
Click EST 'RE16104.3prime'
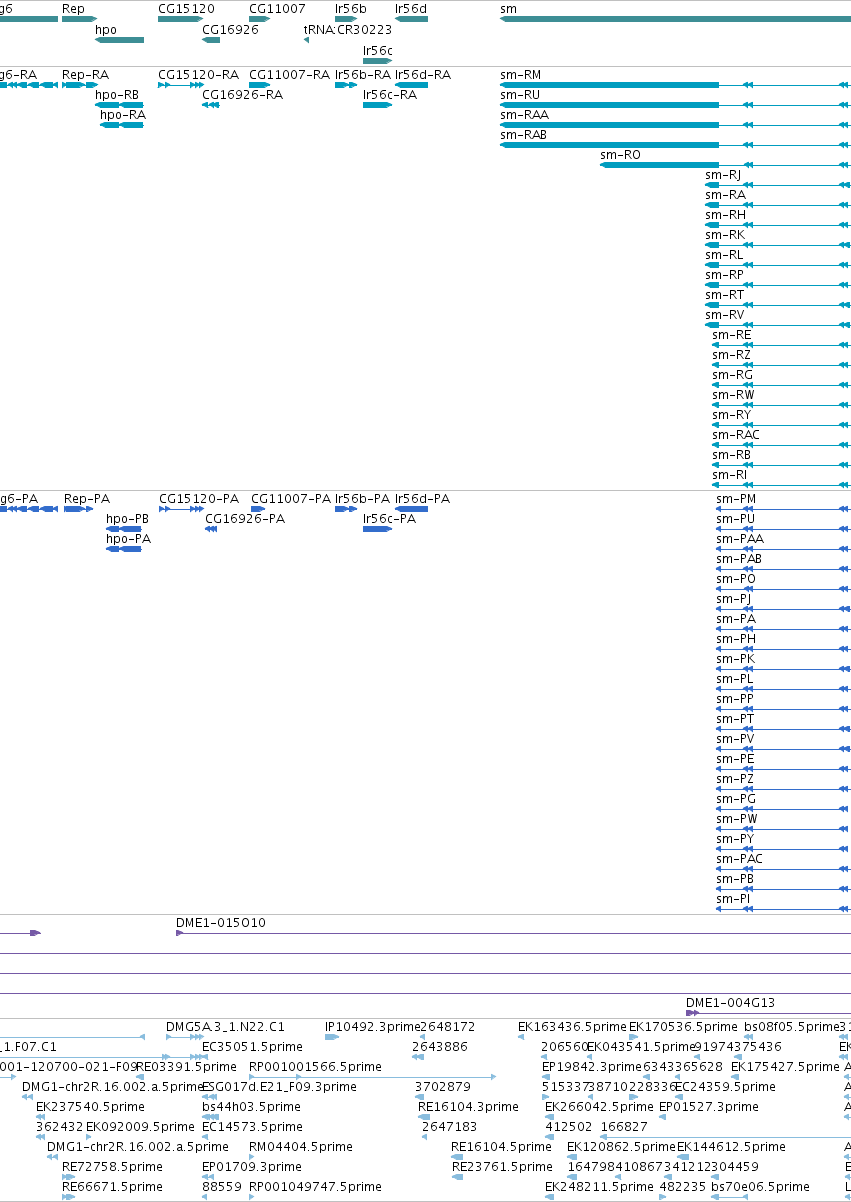[x=468, y=1107]
